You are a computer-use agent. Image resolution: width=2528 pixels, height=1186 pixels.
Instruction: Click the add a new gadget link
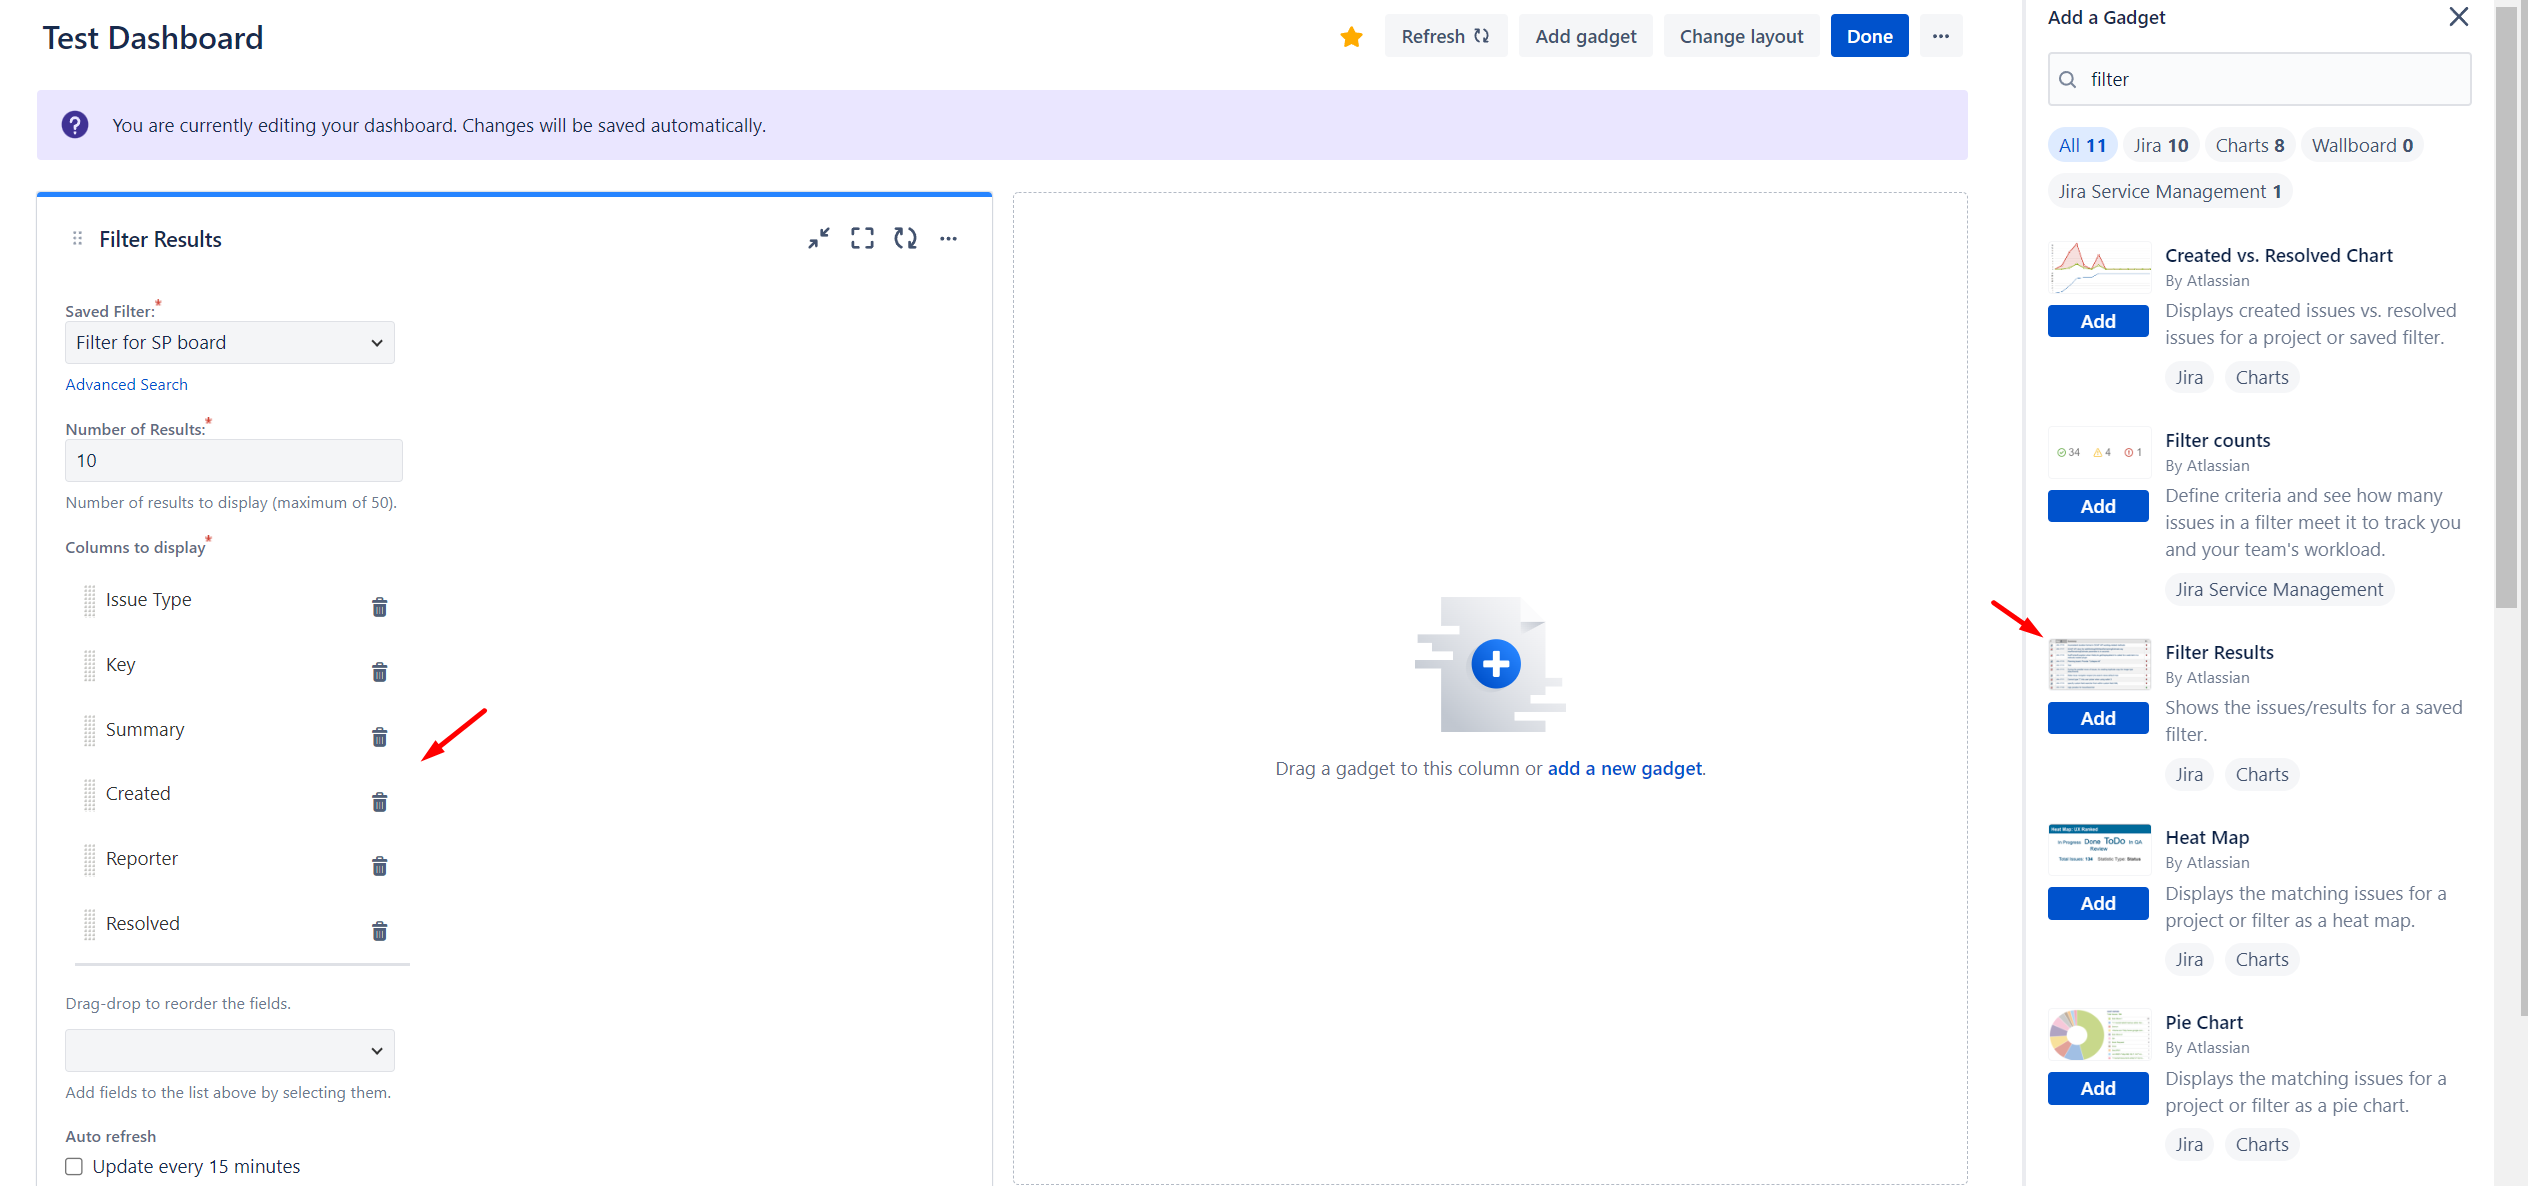(1624, 768)
